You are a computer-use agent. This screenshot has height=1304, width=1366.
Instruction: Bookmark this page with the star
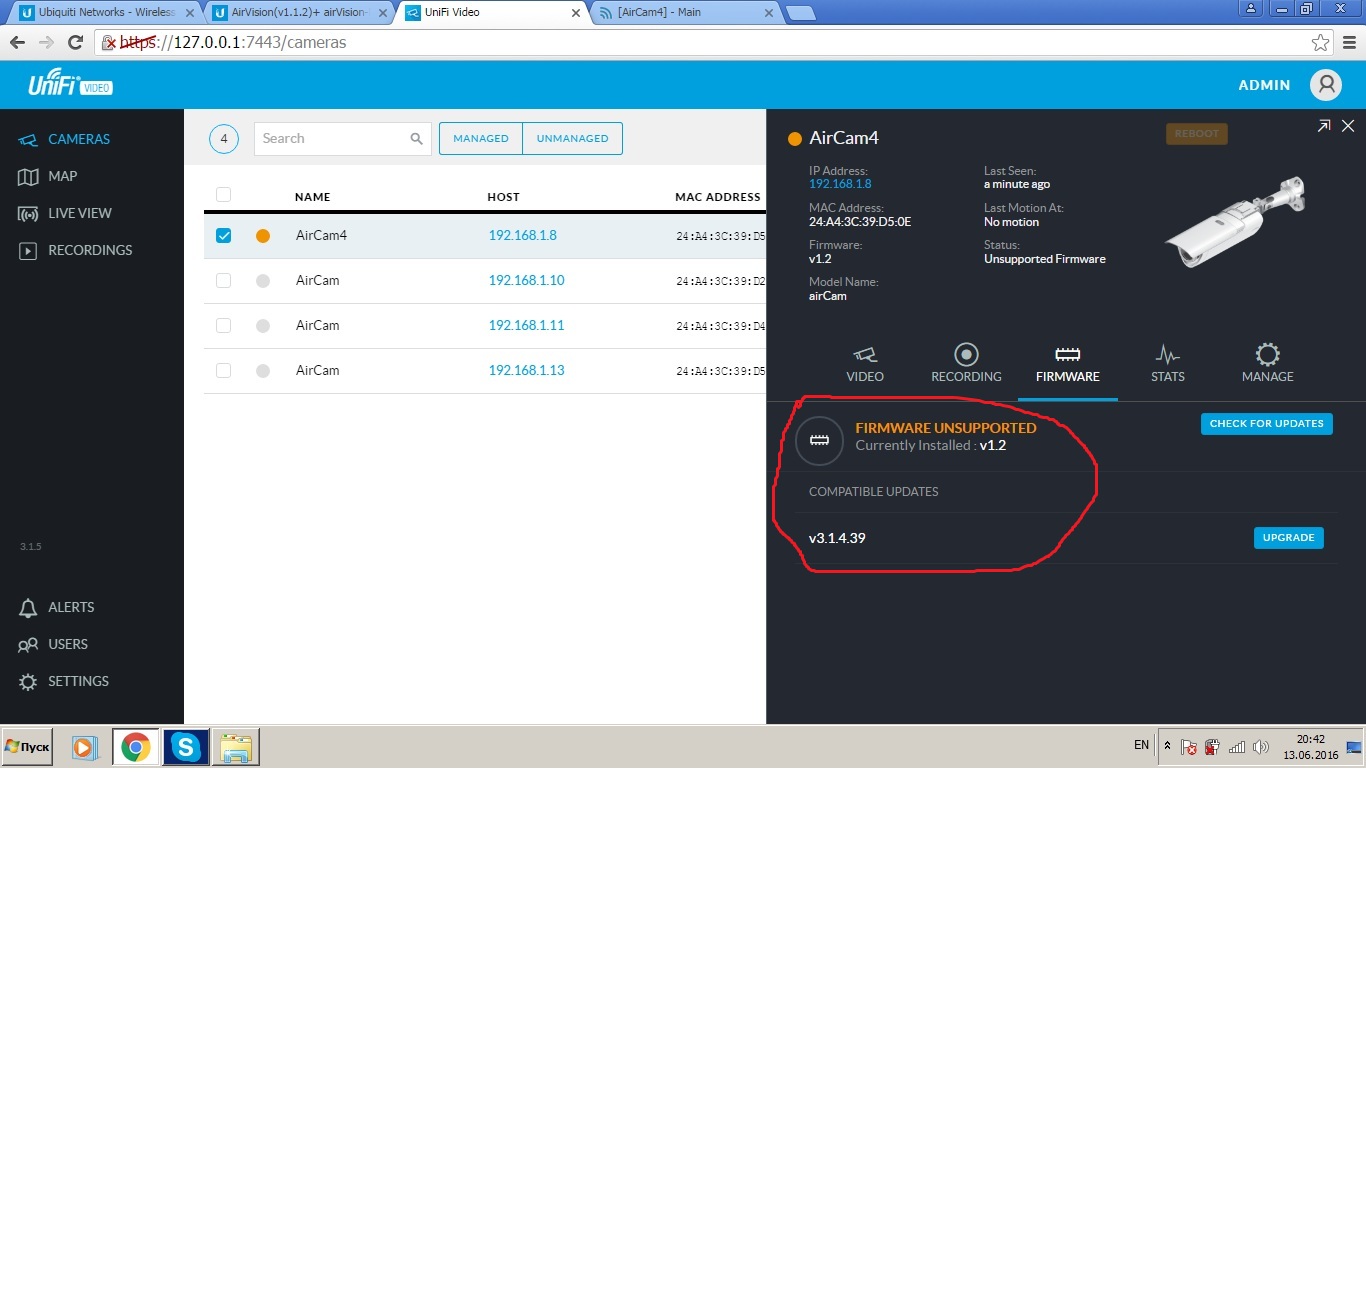1320,42
